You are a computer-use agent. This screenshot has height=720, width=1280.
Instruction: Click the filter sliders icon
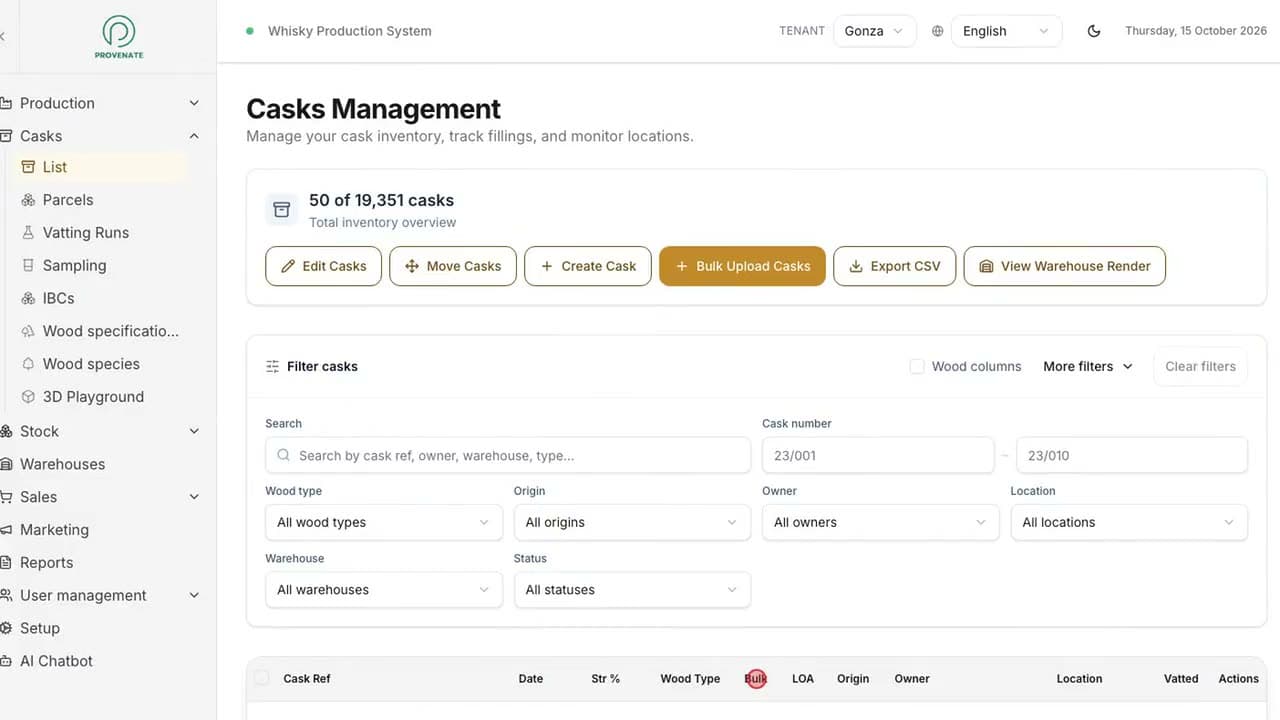point(272,367)
